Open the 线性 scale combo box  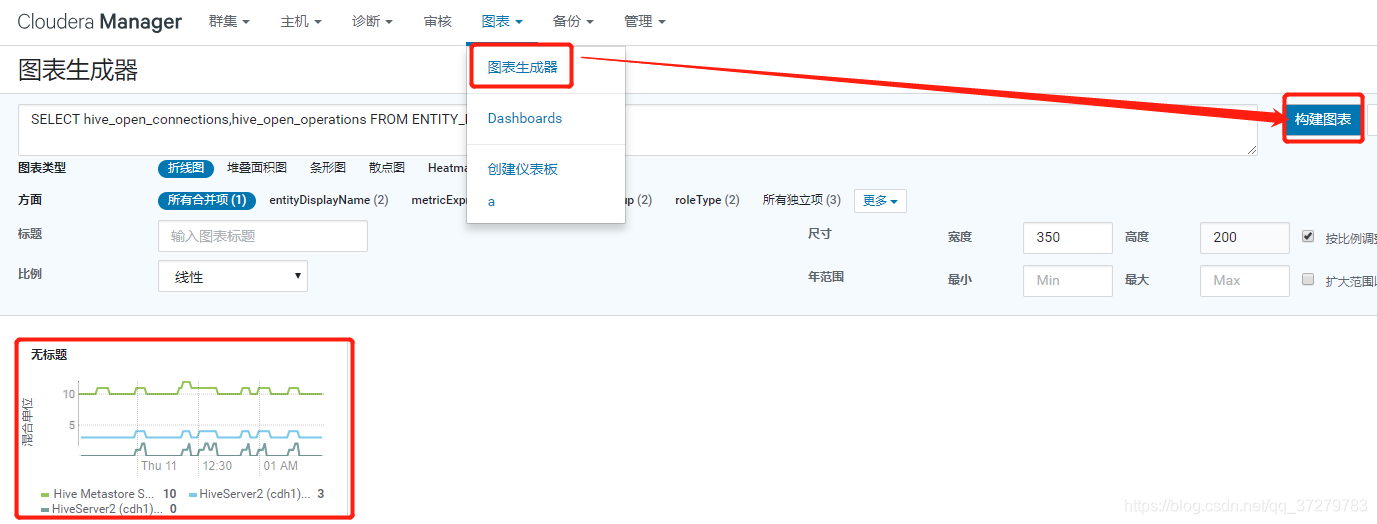(233, 277)
